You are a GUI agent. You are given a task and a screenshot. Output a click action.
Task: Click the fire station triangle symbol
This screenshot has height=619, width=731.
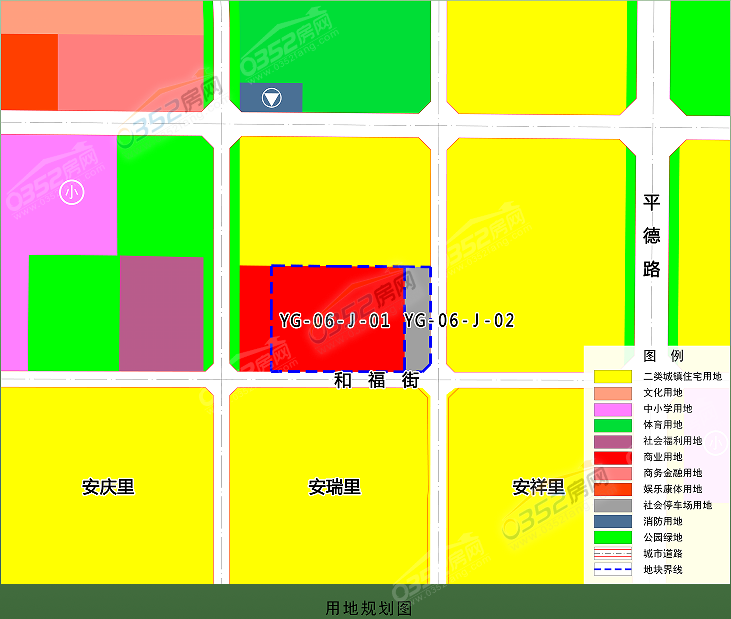tap(270, 98)
